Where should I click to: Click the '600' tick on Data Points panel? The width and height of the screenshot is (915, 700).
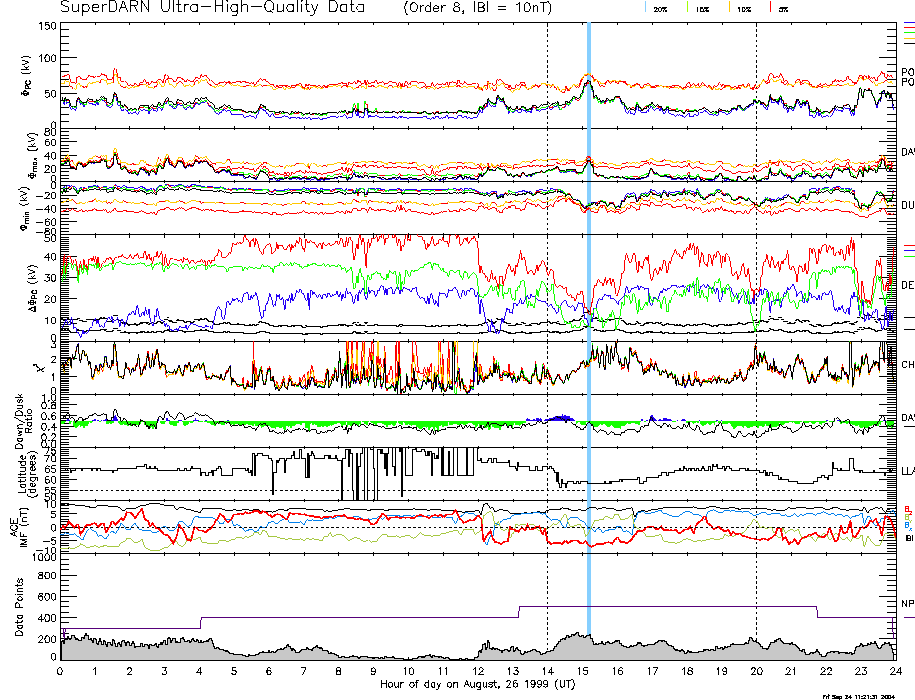[48, 597]
